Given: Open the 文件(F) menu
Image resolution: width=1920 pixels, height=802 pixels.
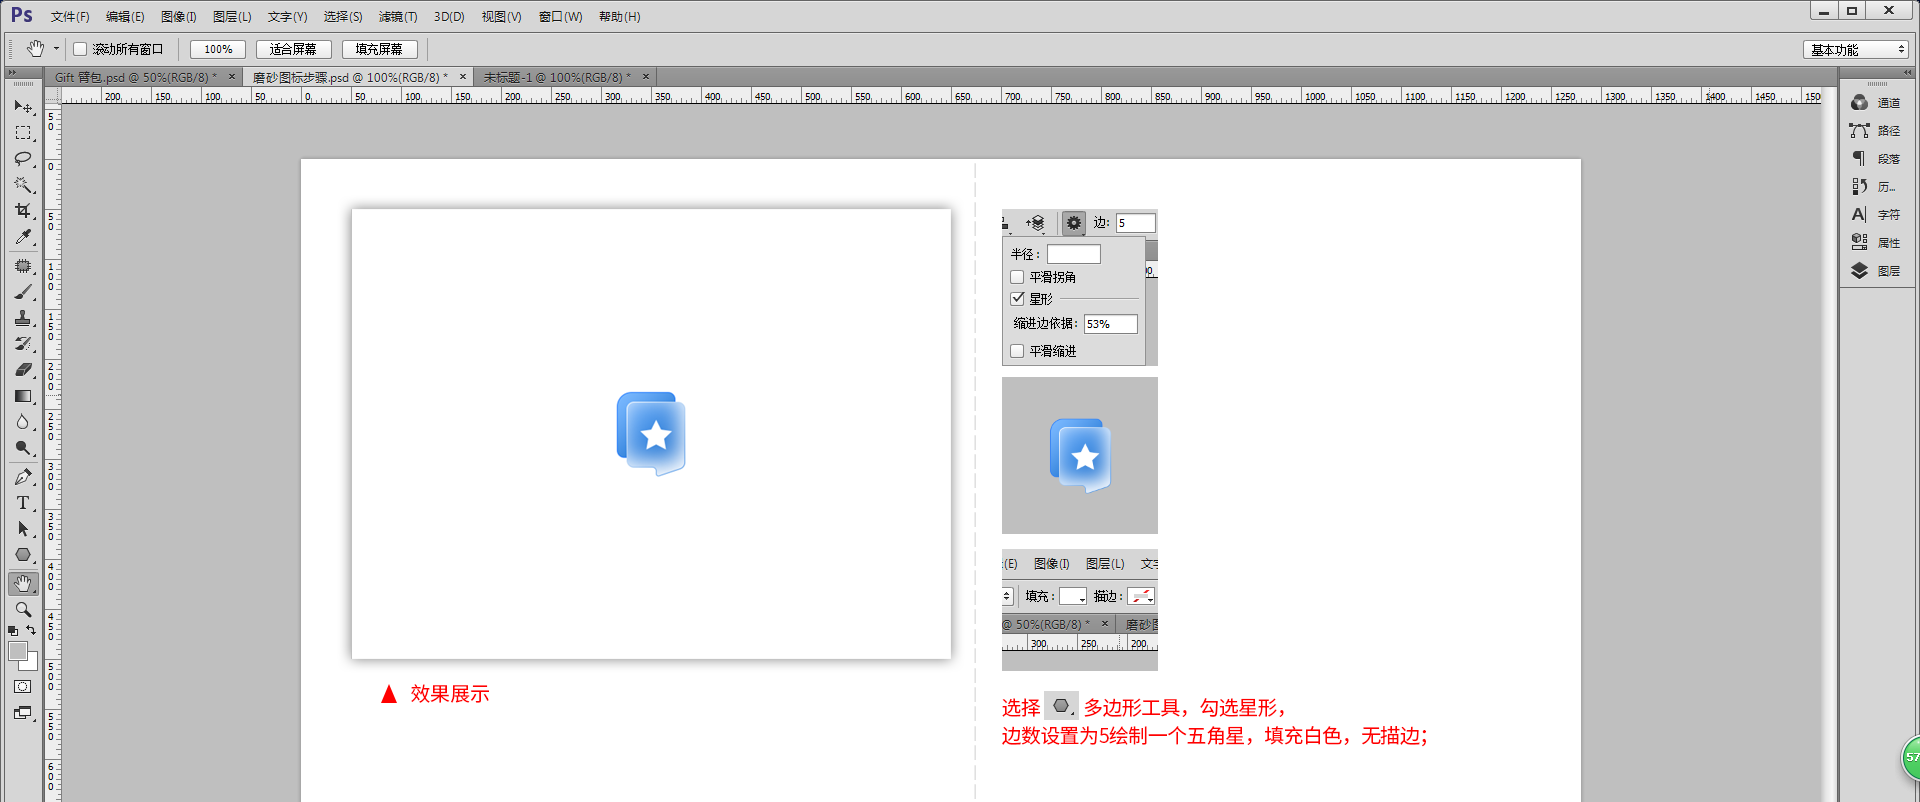Looking at the screenshot, I should pos(70,17).
